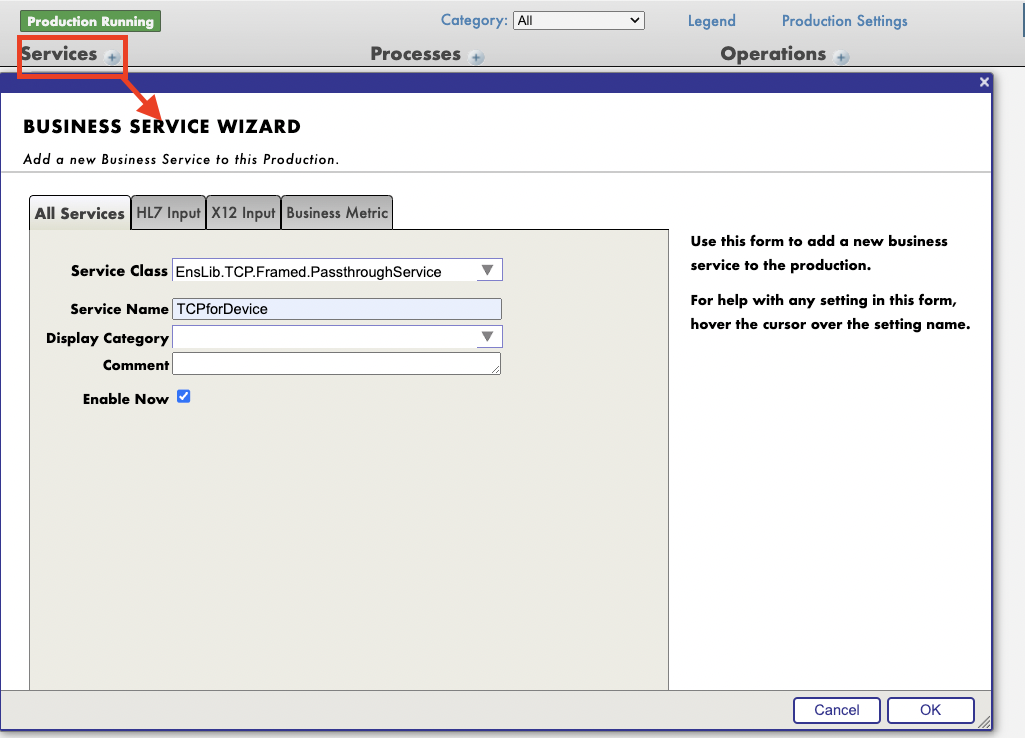This screenshot has width=1025, height=738.
Task: Open Production Settings link
Action: [x=844, y=21]
